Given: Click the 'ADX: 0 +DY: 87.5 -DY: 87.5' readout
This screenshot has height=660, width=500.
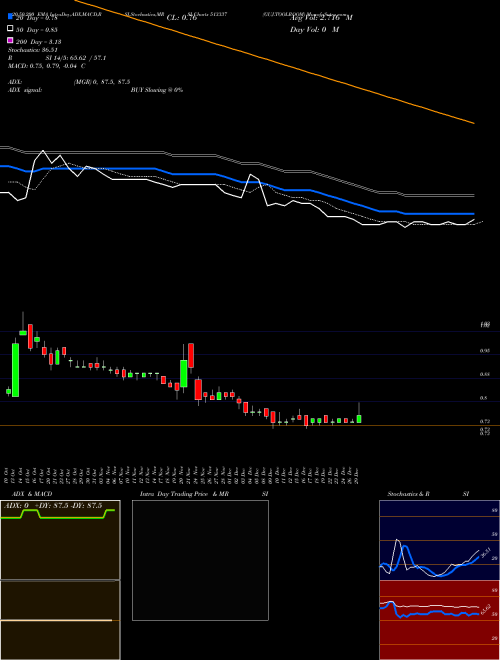Looking at the screenshot, I should click(x=53, y=506).
